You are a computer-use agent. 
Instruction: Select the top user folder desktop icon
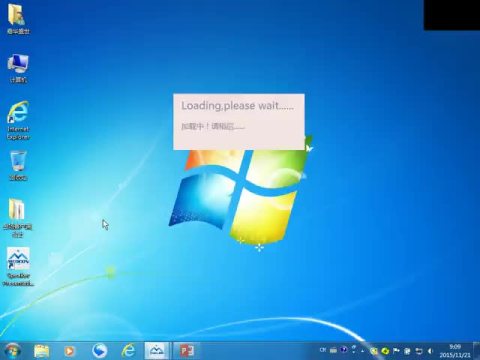(18, 18)
